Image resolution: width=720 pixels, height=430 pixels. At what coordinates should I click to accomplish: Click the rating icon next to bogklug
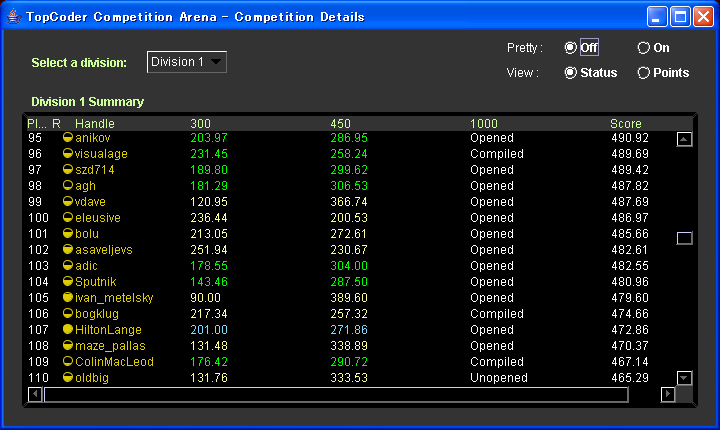point(68,313)
